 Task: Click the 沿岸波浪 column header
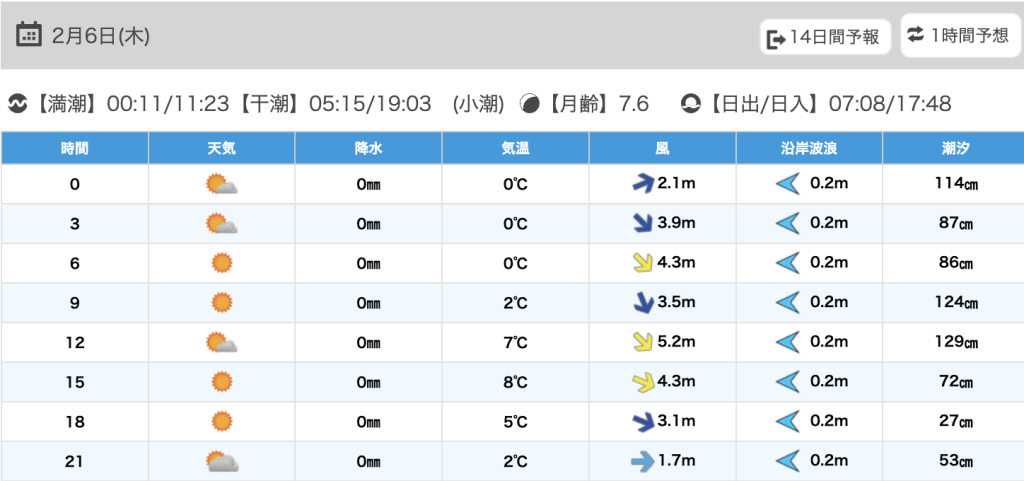(809, 148)
